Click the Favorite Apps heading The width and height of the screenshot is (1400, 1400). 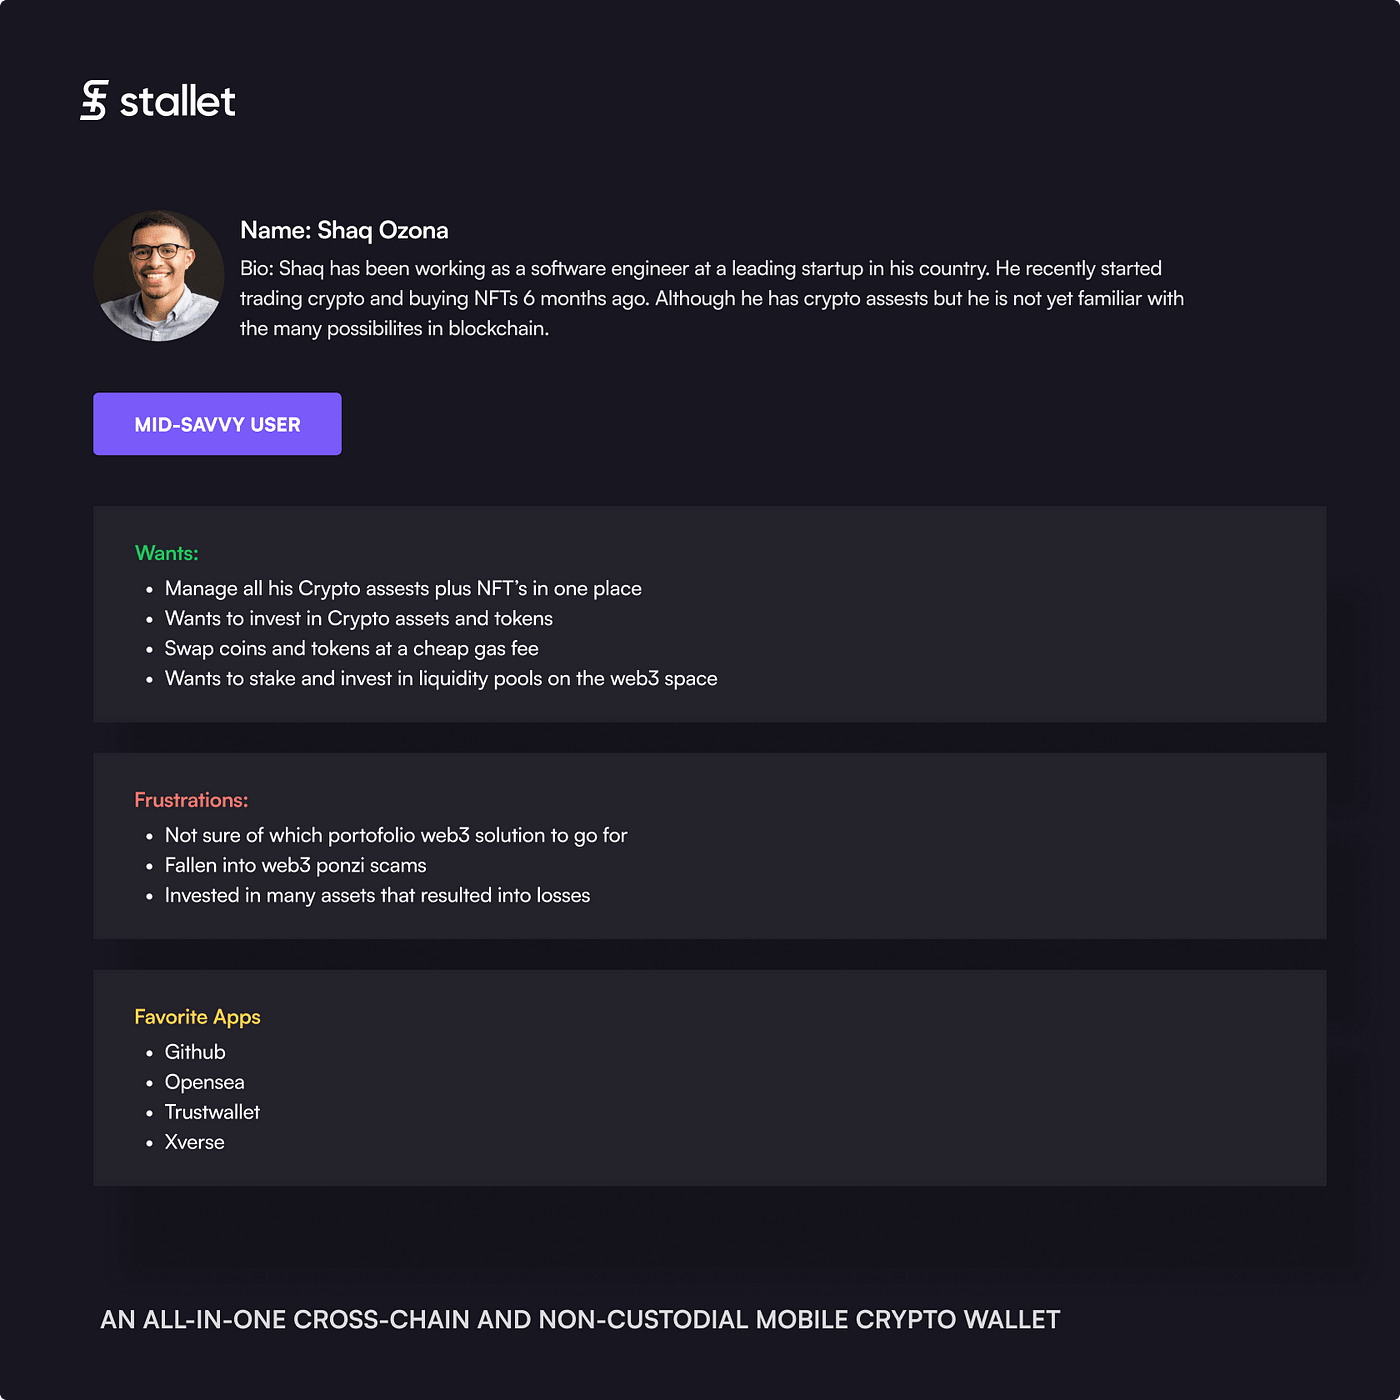pyautogui.click(x=197, y=1017)
